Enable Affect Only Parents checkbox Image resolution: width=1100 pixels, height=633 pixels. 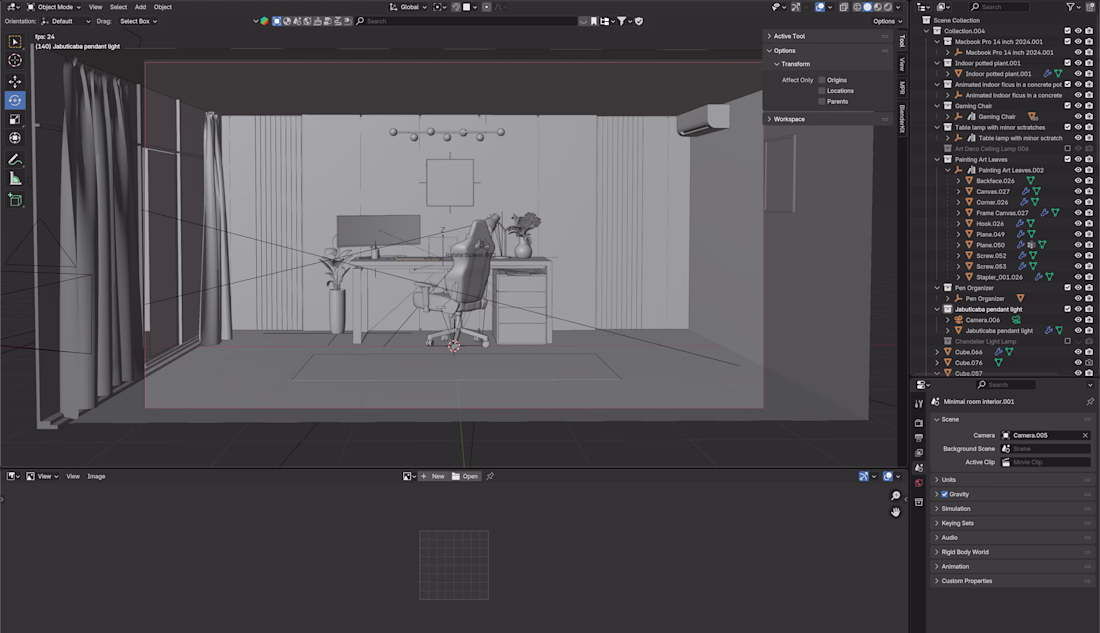tap(822, 102)
